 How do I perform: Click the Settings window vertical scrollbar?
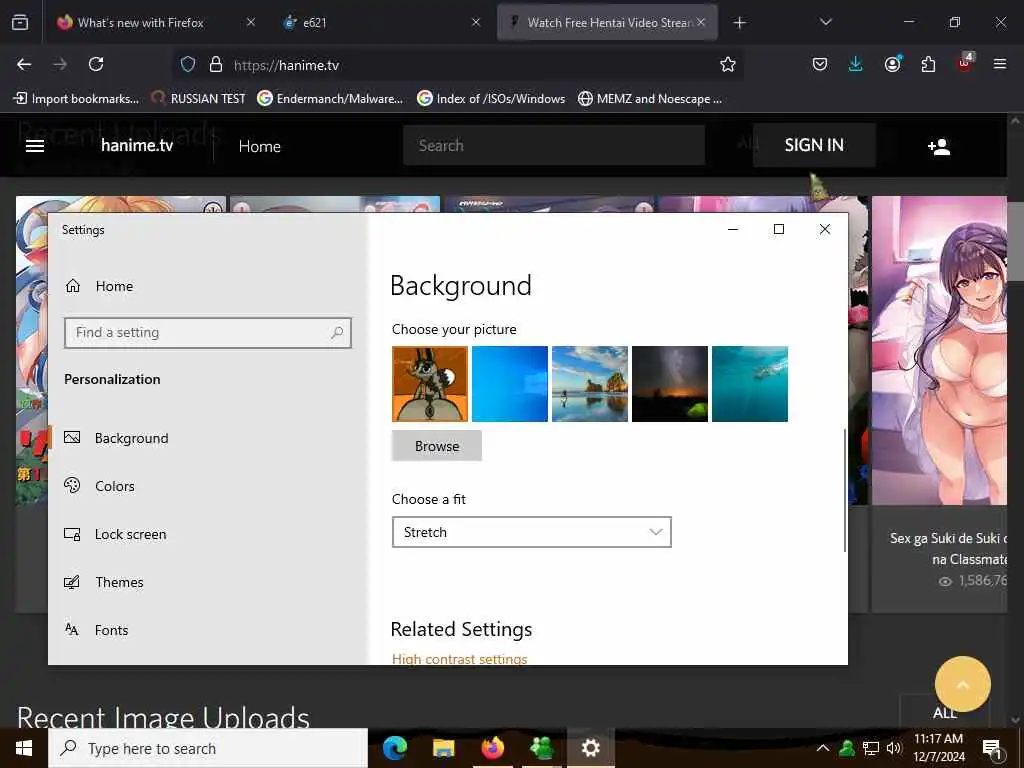click(844, 490)
